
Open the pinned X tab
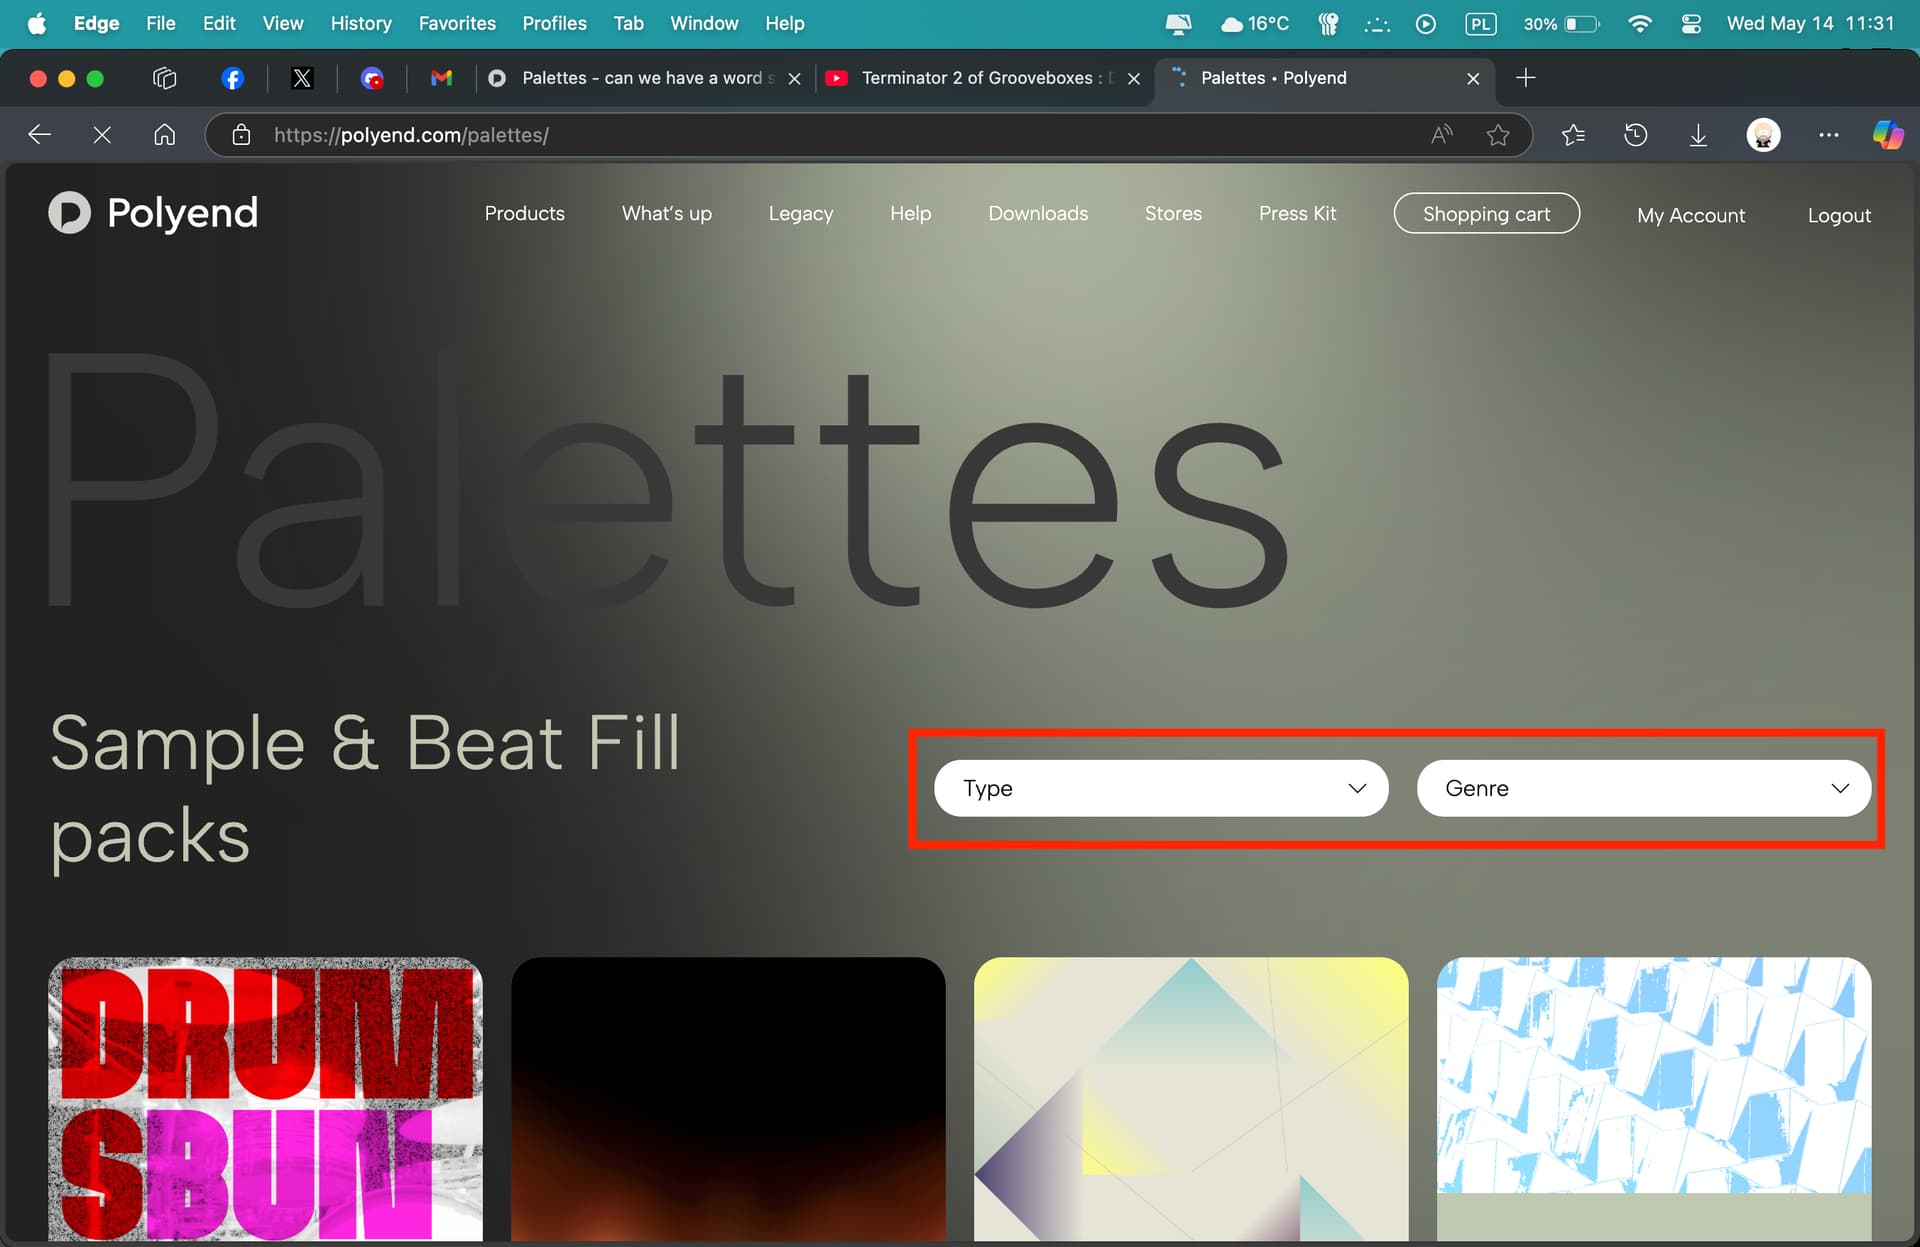[302, 78]
